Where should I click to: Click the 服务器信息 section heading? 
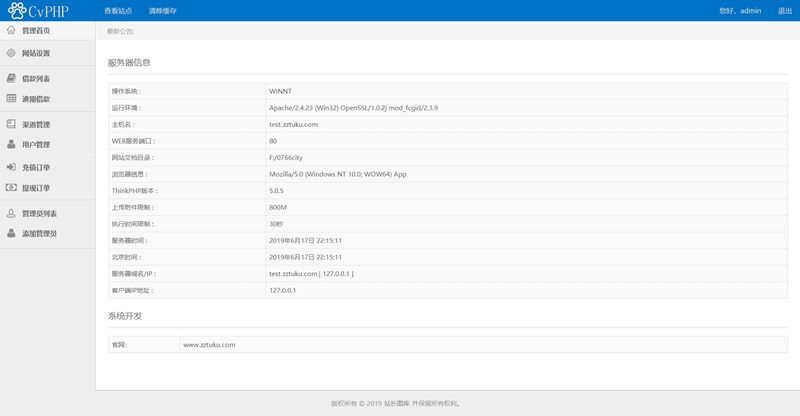(129, 63)
